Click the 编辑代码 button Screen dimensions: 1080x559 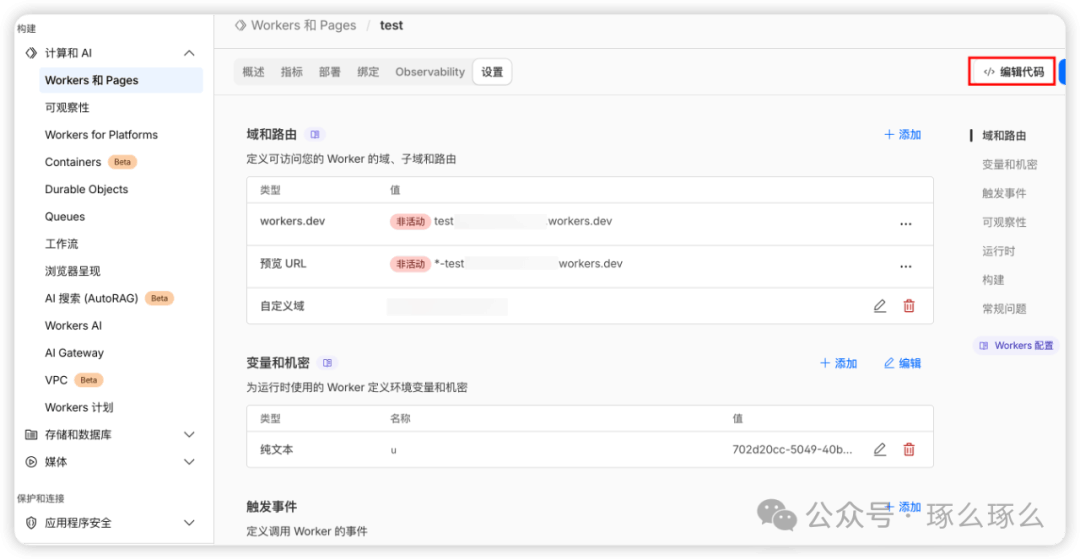[x=1012, y=72]
